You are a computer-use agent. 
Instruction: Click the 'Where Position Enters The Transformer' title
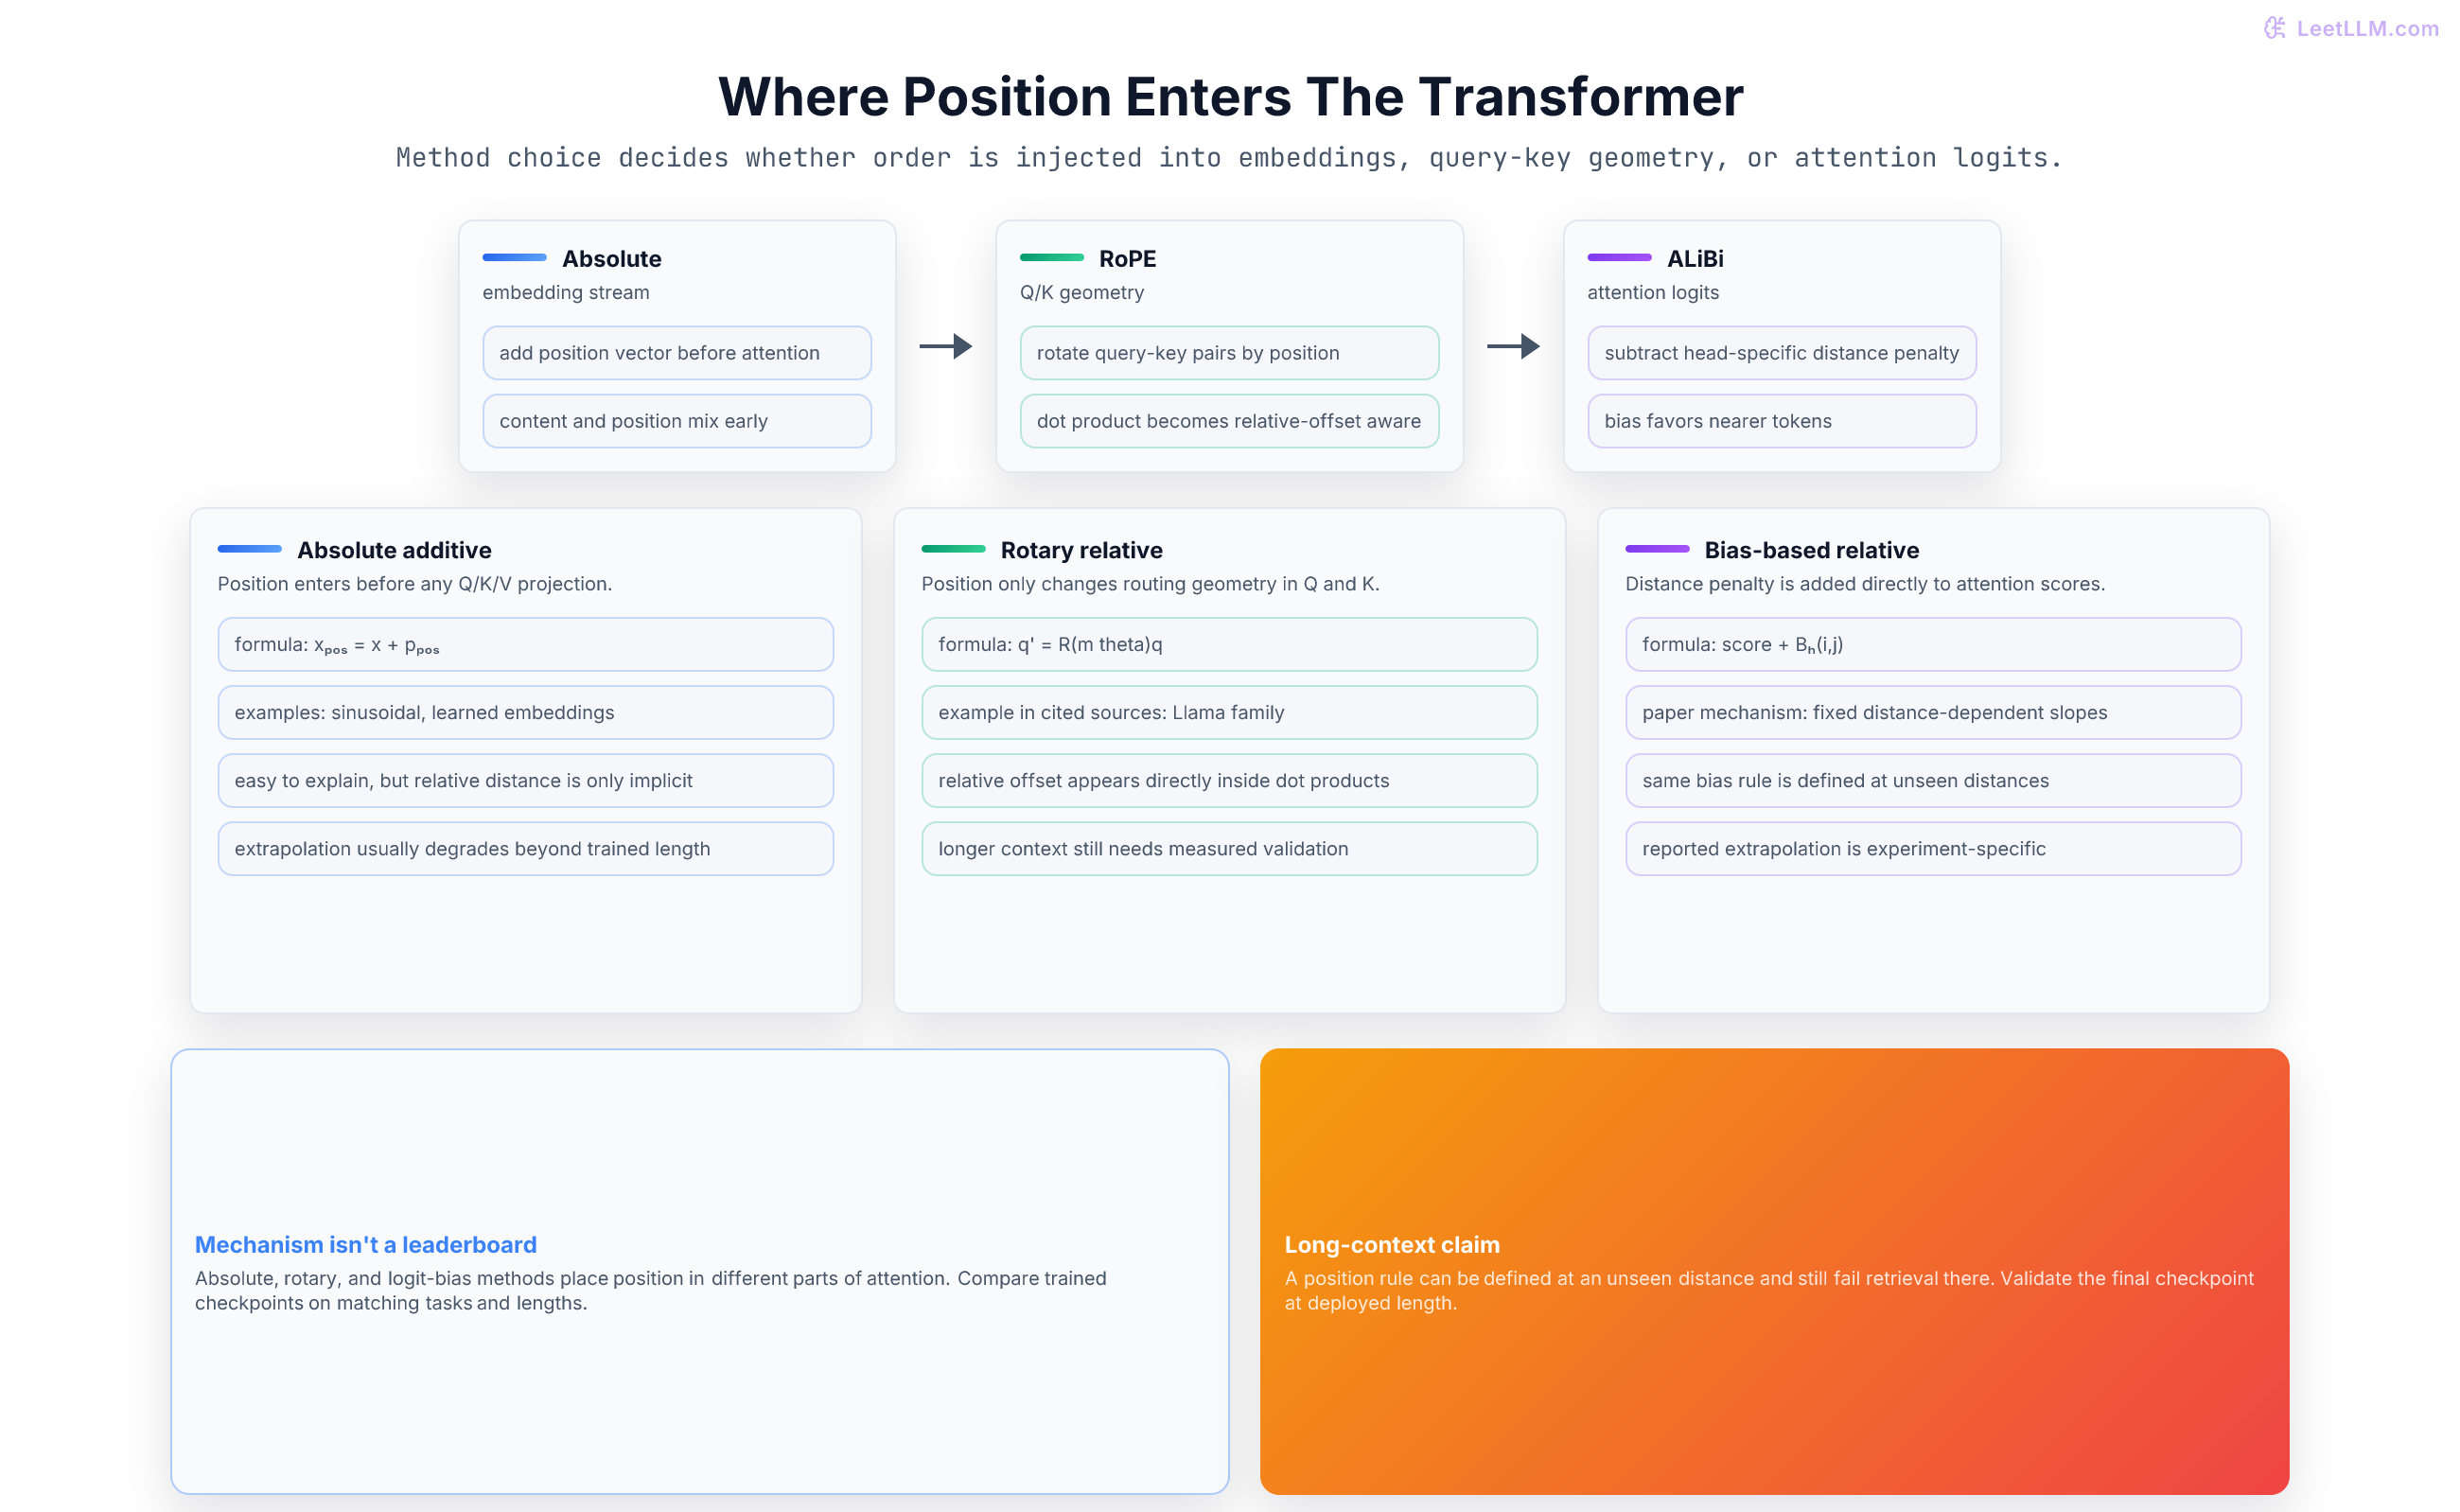[1230, 97]
